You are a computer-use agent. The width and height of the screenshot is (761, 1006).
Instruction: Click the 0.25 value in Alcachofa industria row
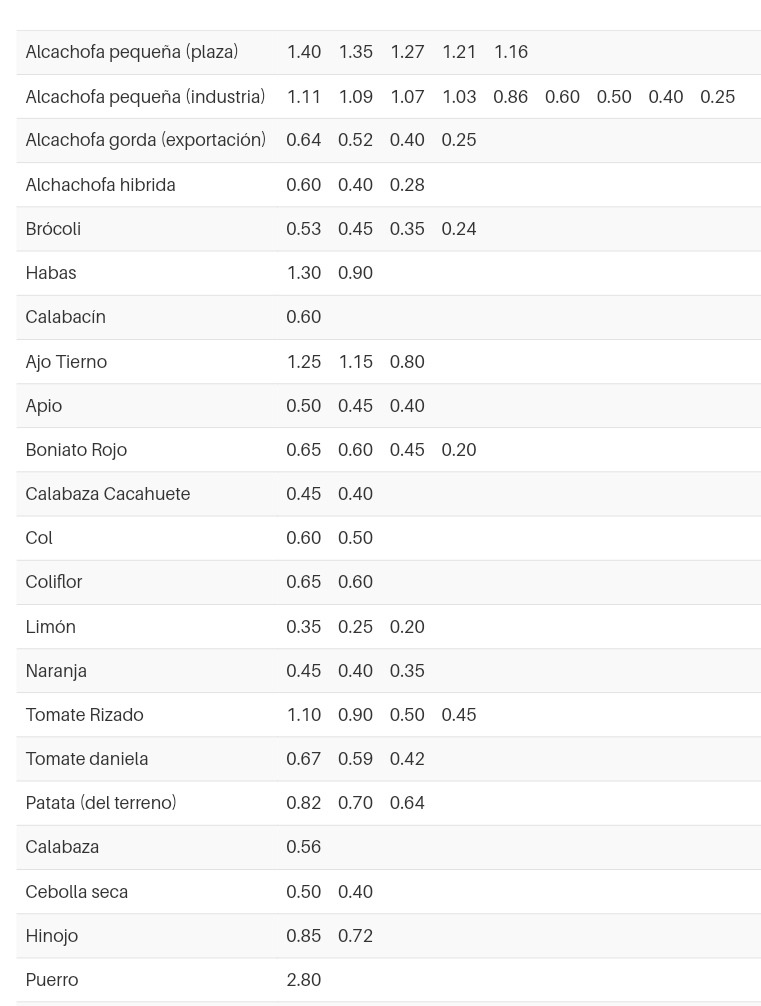pyautogui.click(x=717, y=97)
